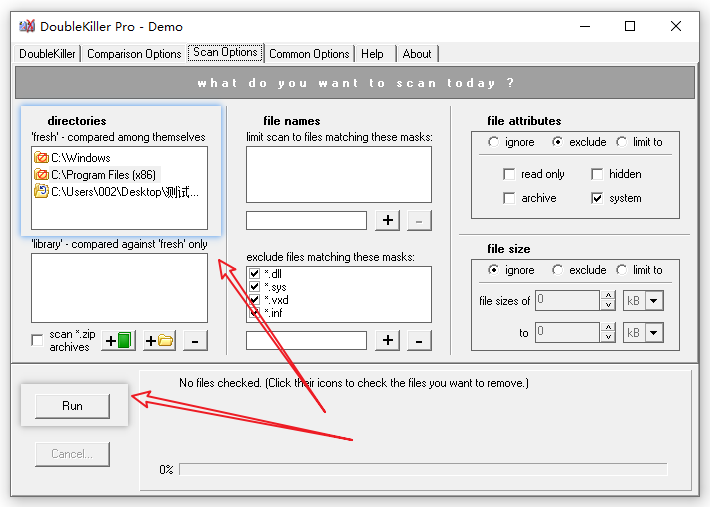Decrease the file sizes of value
Image resolution: width=710 pixels, height=507 pixels.
pyautogui.click(x=608, y=305)
